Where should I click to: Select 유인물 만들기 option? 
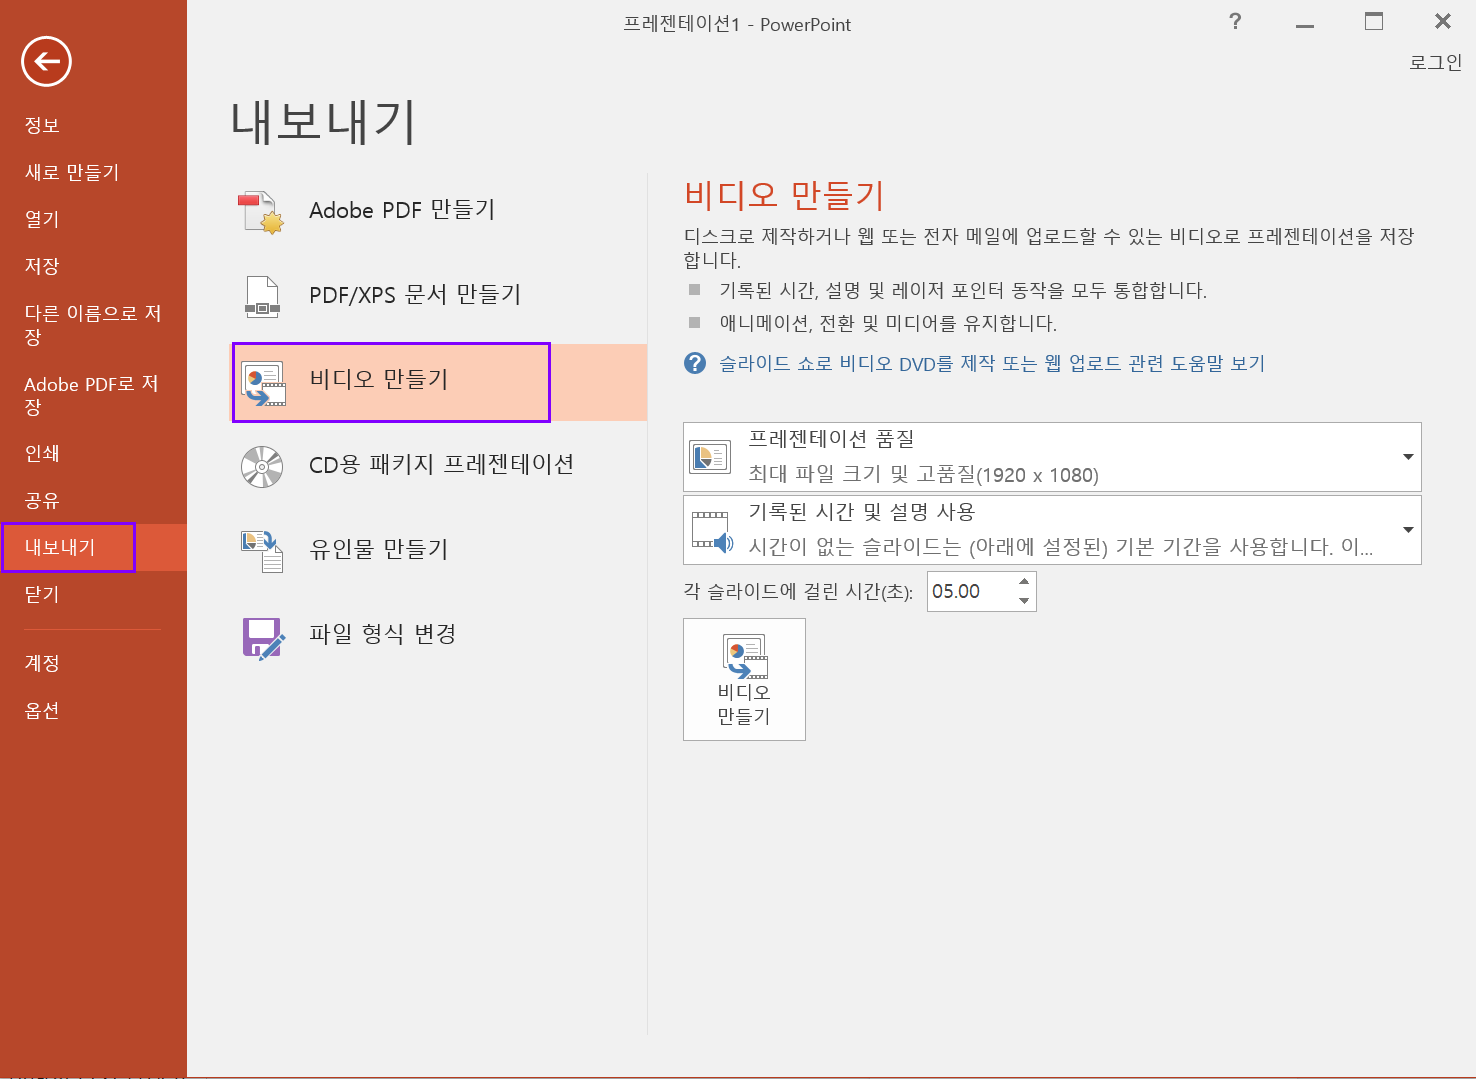coord(440,551)
